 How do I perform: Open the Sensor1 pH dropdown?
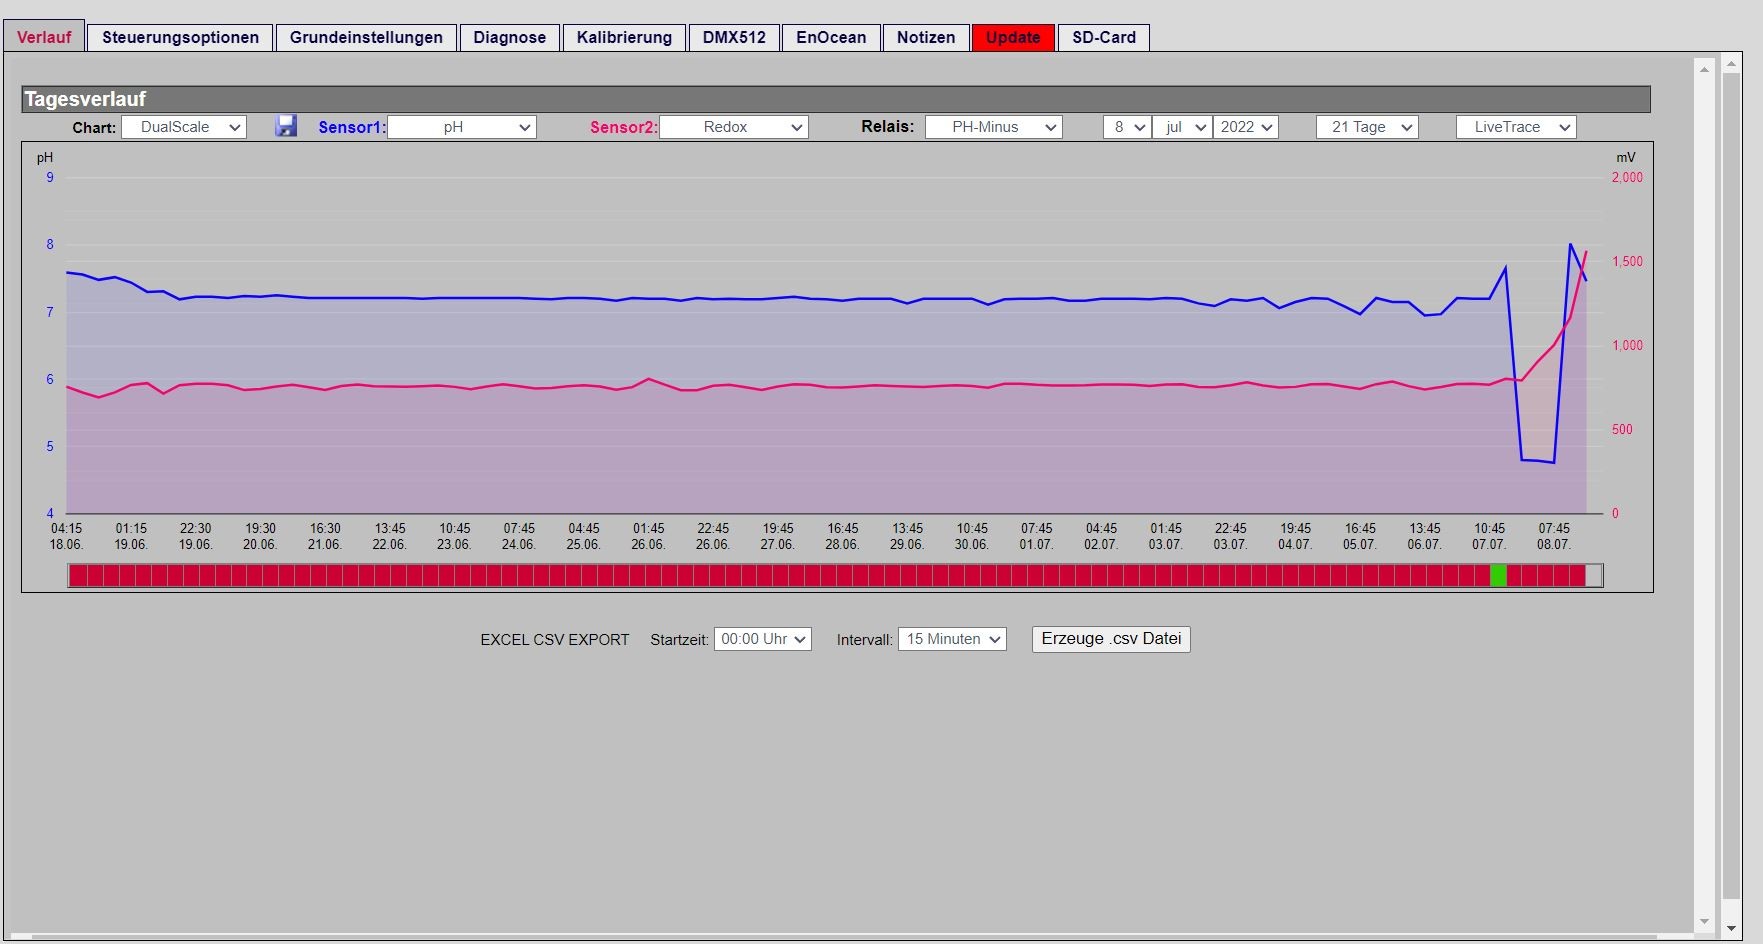[462, 127]
